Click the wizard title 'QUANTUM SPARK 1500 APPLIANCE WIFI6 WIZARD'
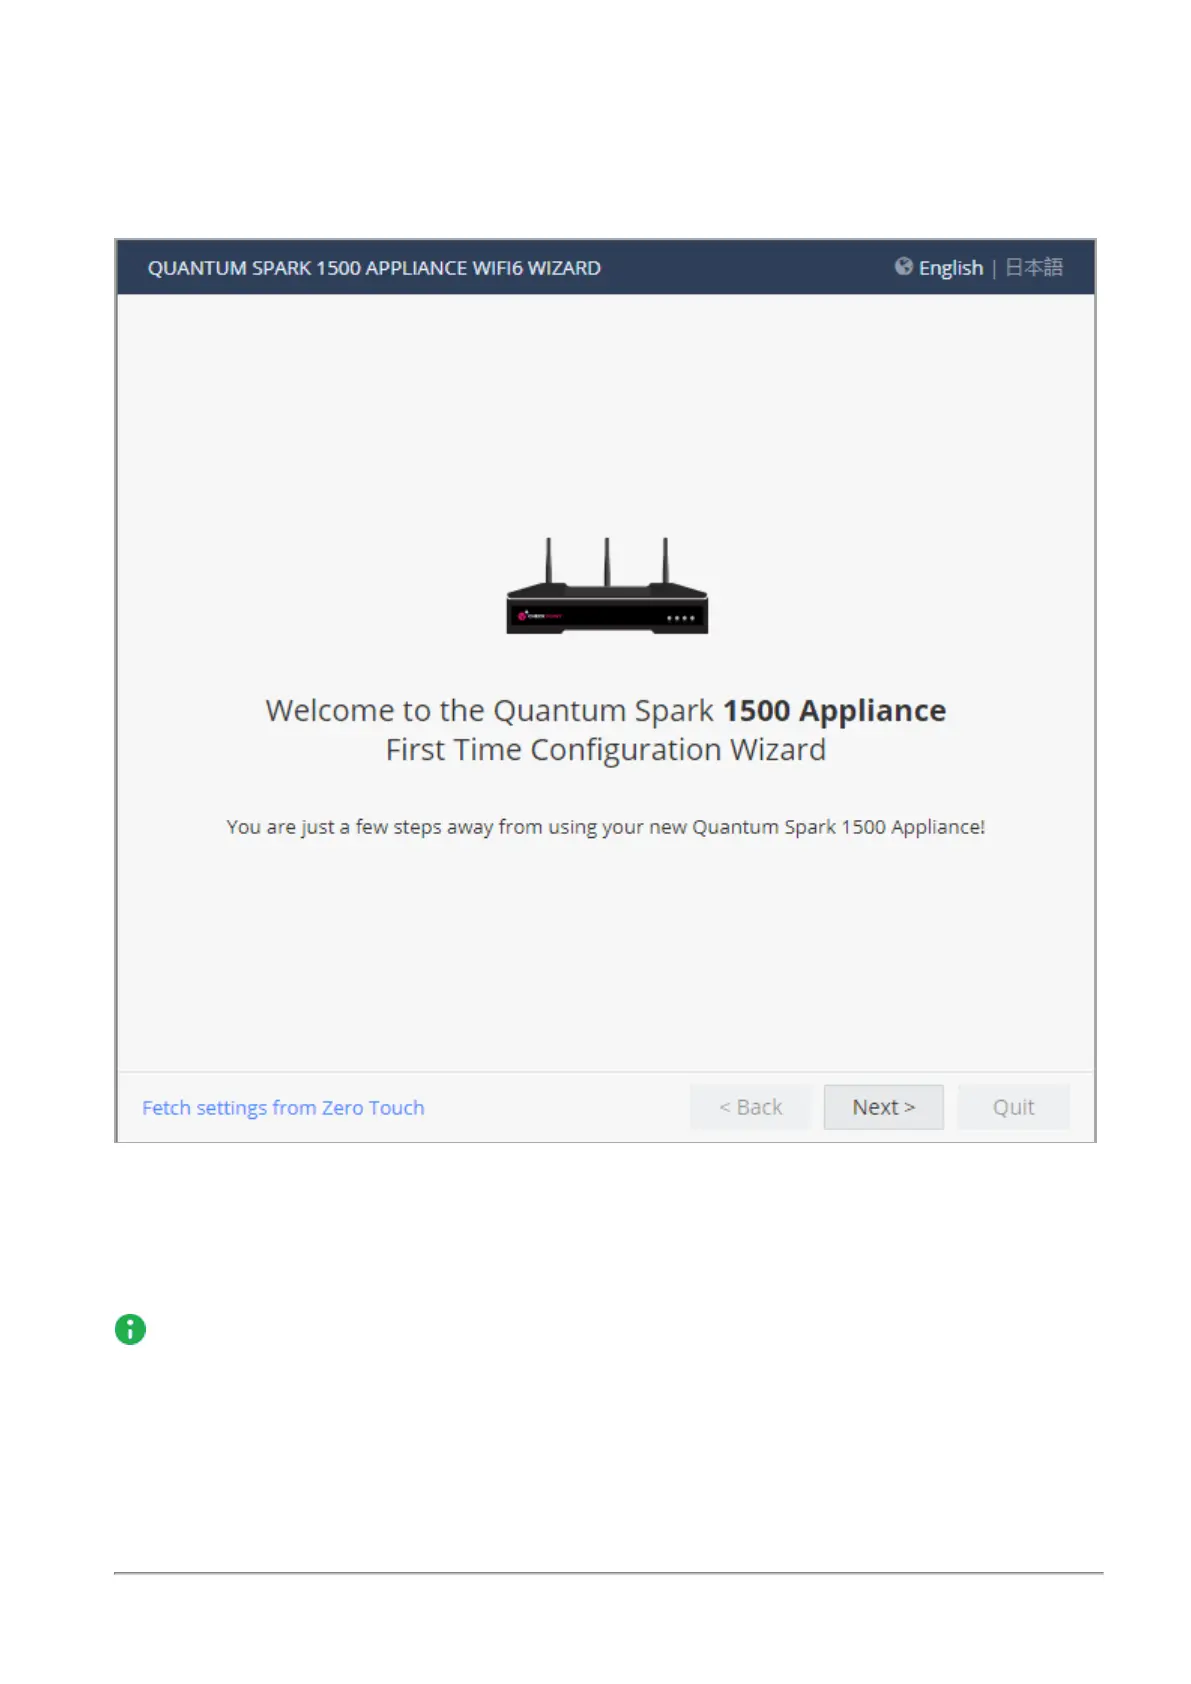The width and height of the screenshot is (1191, 1684). click(x=374, y=268)
